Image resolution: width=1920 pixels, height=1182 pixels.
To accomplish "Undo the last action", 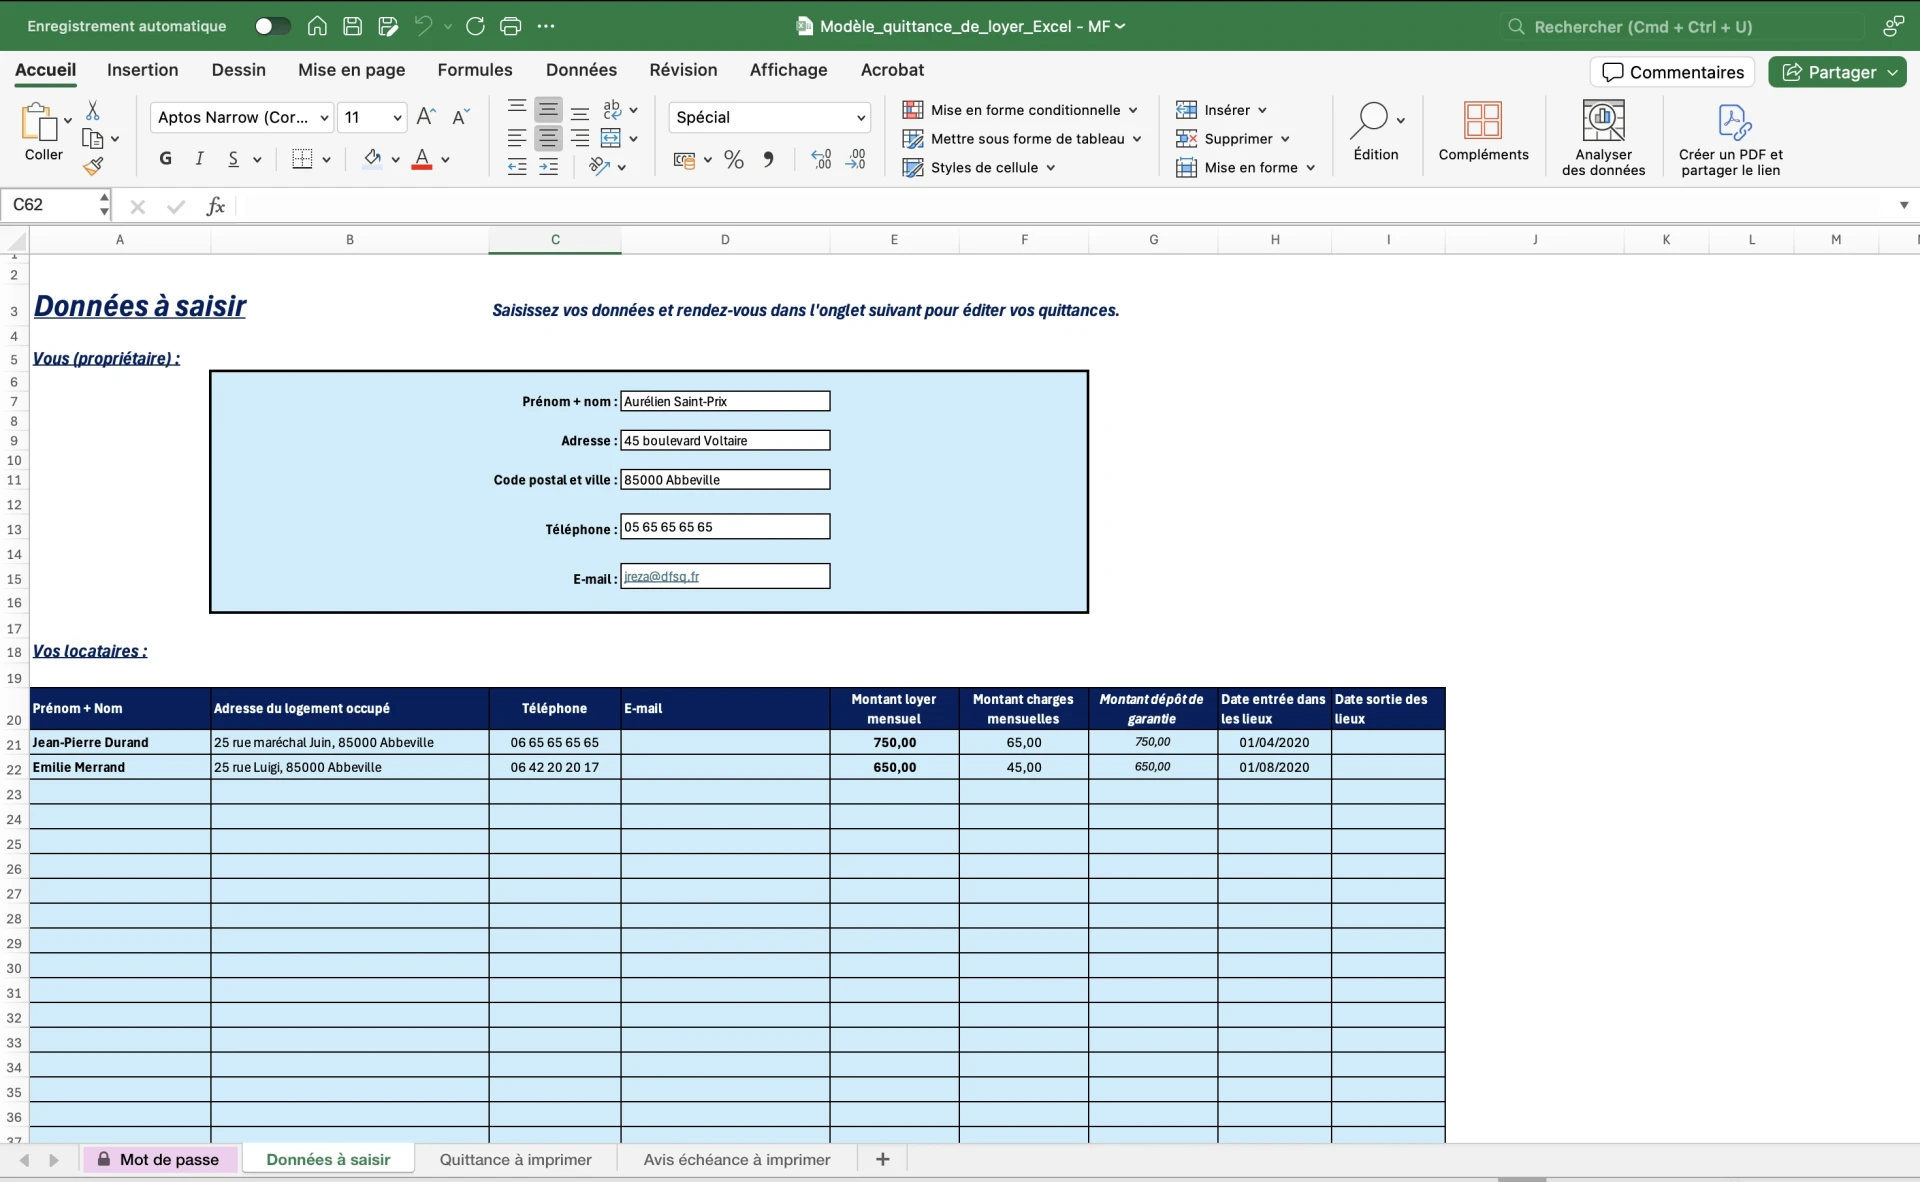I will point(423,26).
